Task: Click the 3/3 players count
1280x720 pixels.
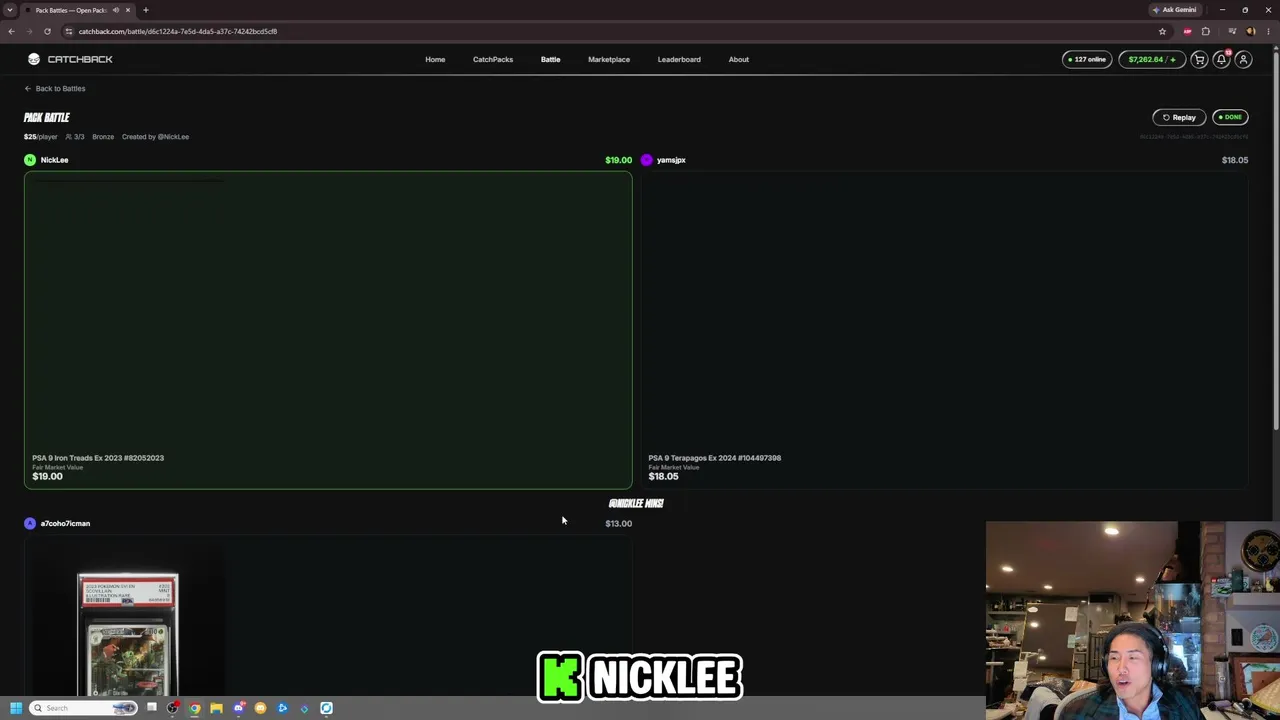Action: pos(76,136)
